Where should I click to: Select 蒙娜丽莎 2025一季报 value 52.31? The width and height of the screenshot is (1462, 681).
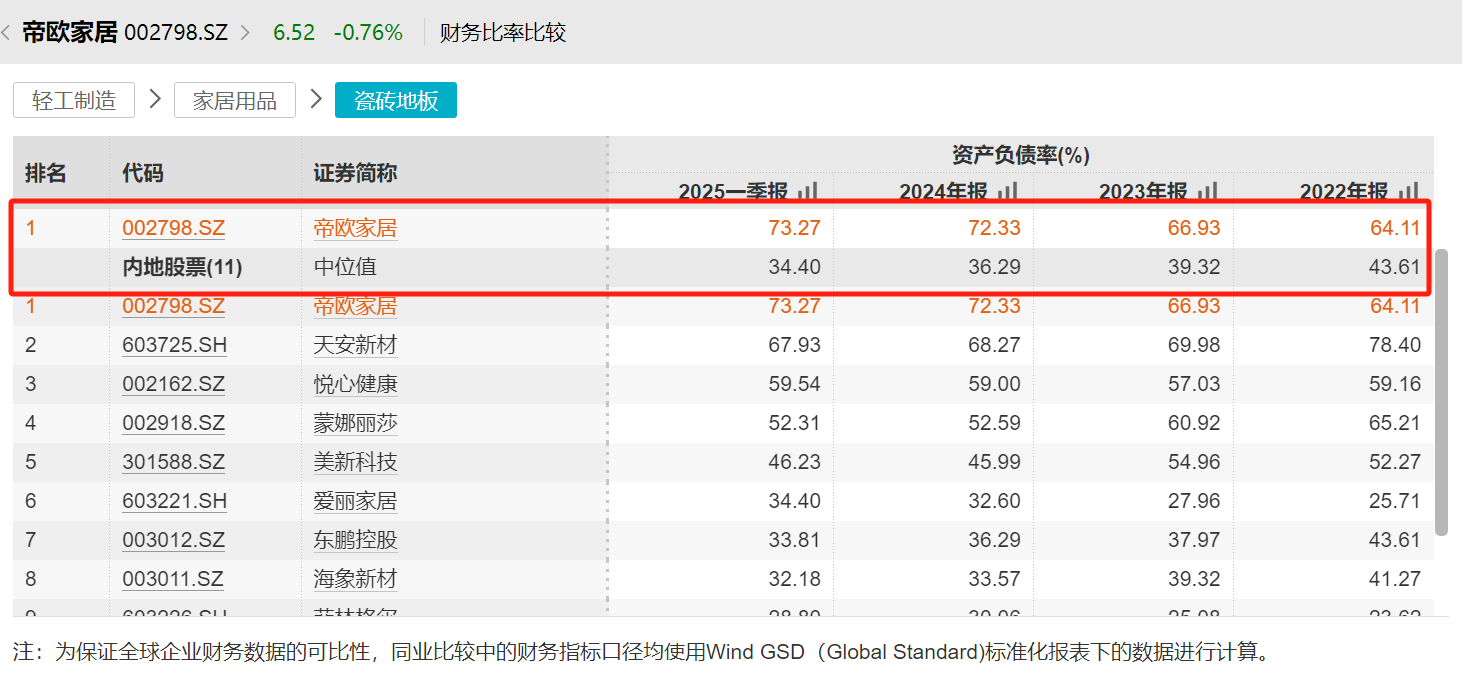tap(794, 423)
